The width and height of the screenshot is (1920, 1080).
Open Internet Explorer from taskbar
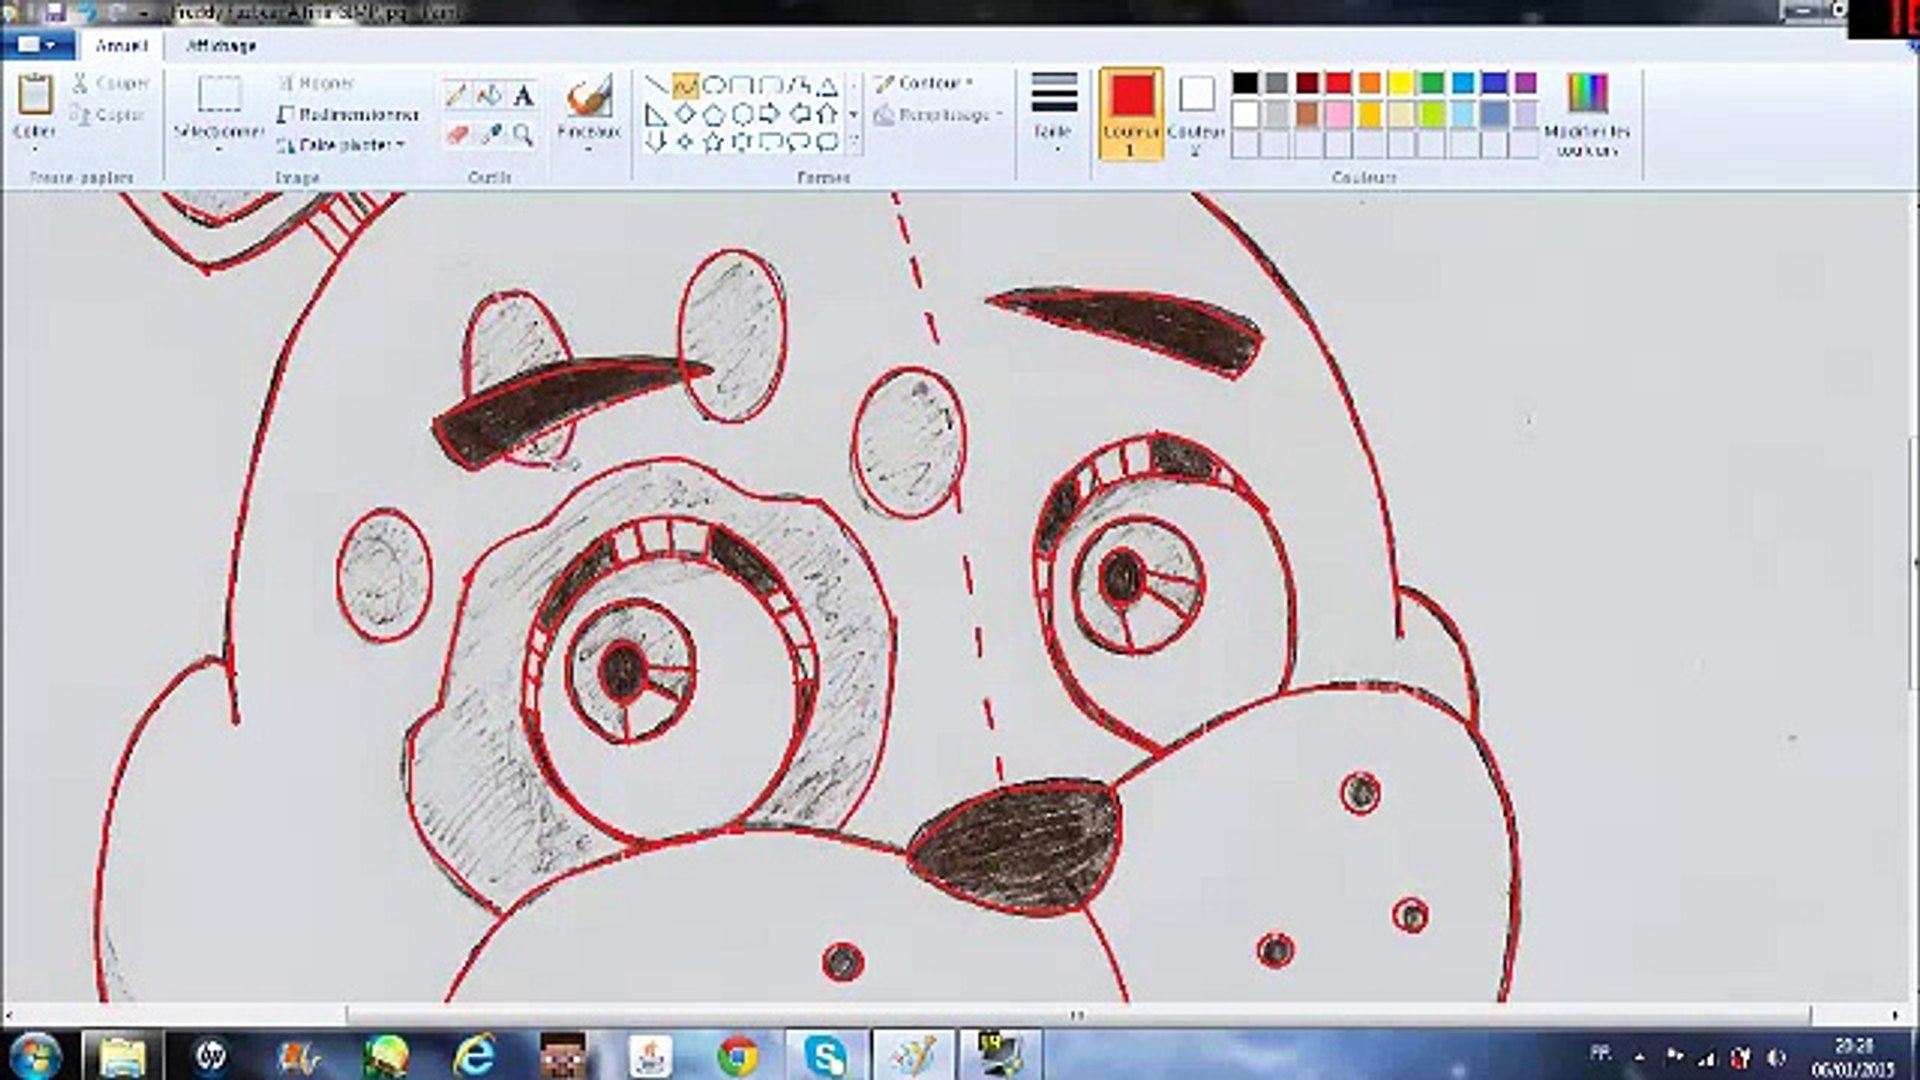click(x=474, y=1055)
